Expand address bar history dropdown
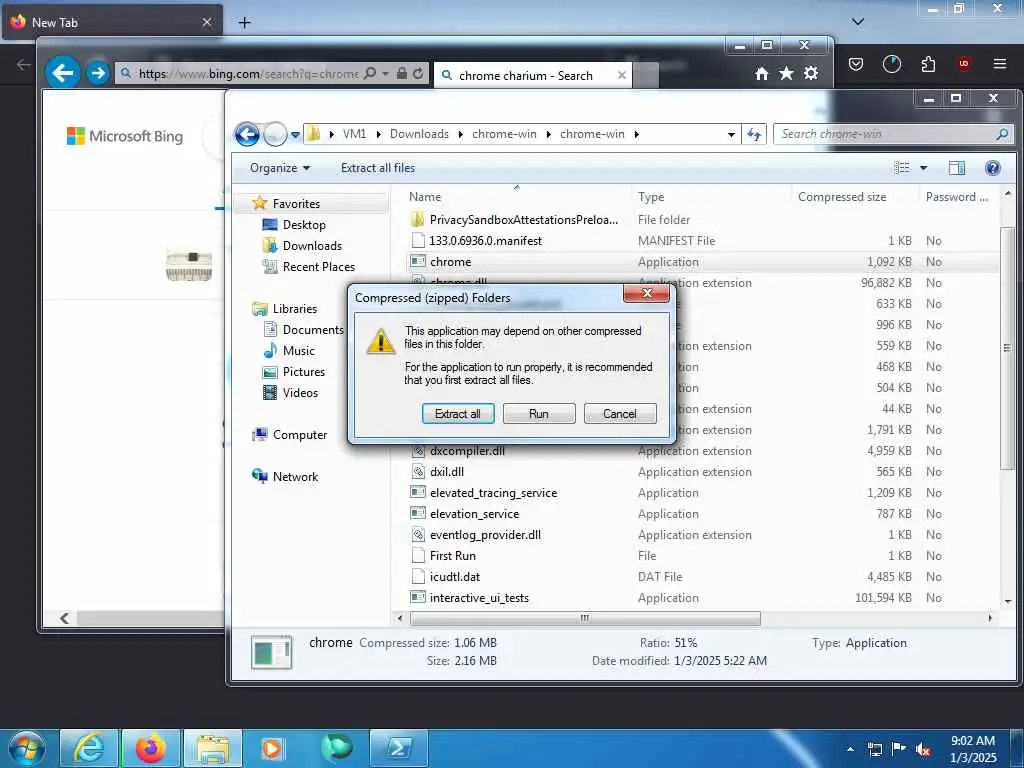1024x768 pixels. [731, 135]
